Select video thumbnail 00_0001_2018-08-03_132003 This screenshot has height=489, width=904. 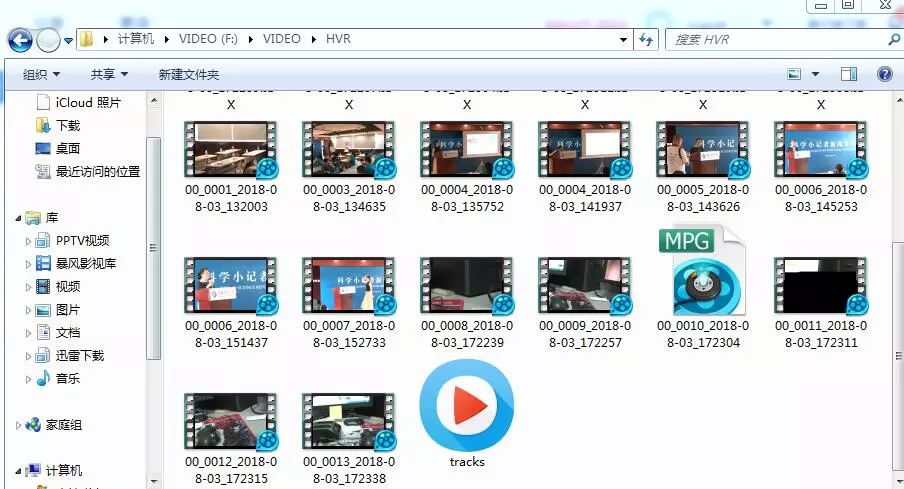[x=231, y=167]
